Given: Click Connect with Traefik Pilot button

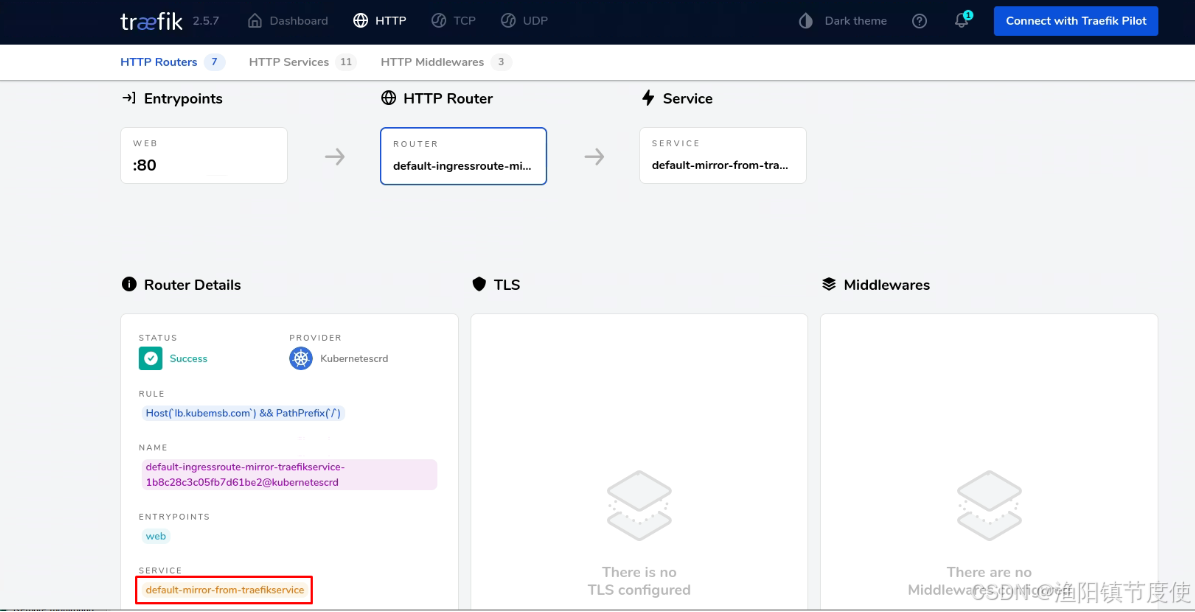Looking at the screenshot, I should (1075, 21).
